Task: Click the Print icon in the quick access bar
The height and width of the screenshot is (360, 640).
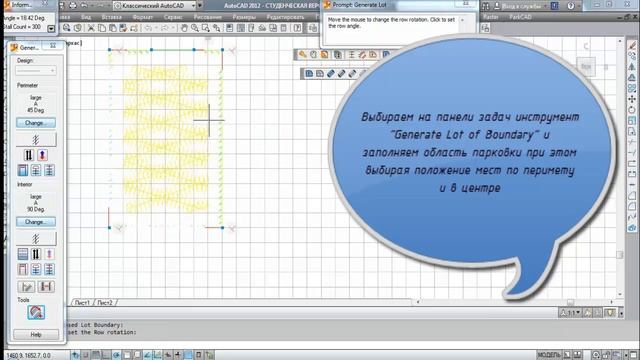Action: tap(73, 5)
